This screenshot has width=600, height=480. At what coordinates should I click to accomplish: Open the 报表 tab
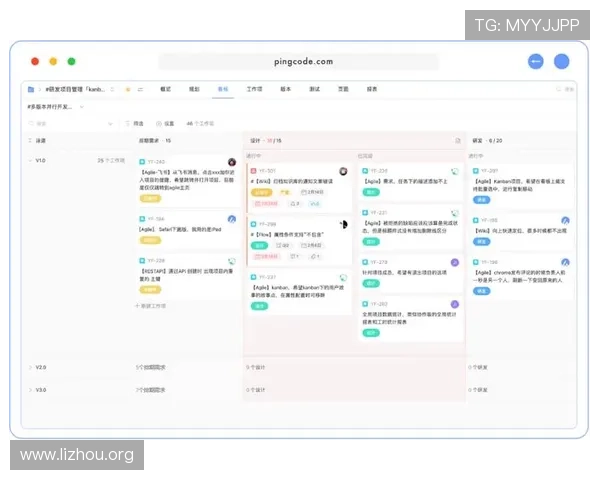click(372, 89)
